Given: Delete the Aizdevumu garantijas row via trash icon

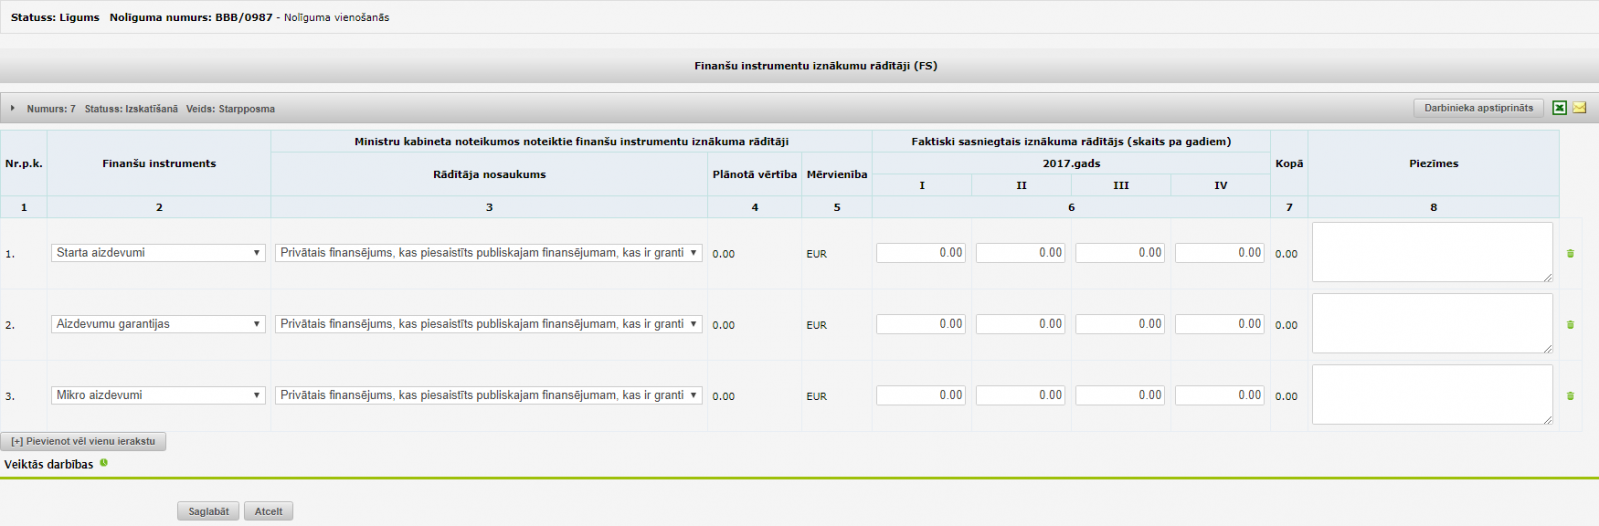Looking at the screenshot, I should pyautogui.click(x=1570, y=325).
